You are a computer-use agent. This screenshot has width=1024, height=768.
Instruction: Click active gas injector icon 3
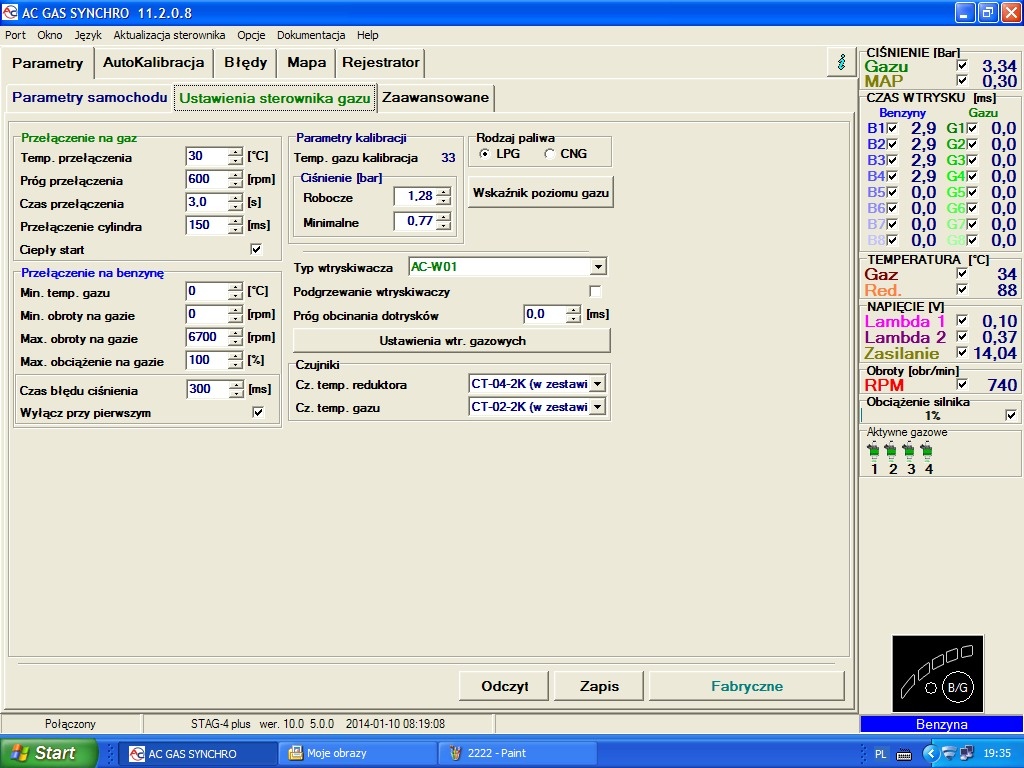[x=908, y=450]
